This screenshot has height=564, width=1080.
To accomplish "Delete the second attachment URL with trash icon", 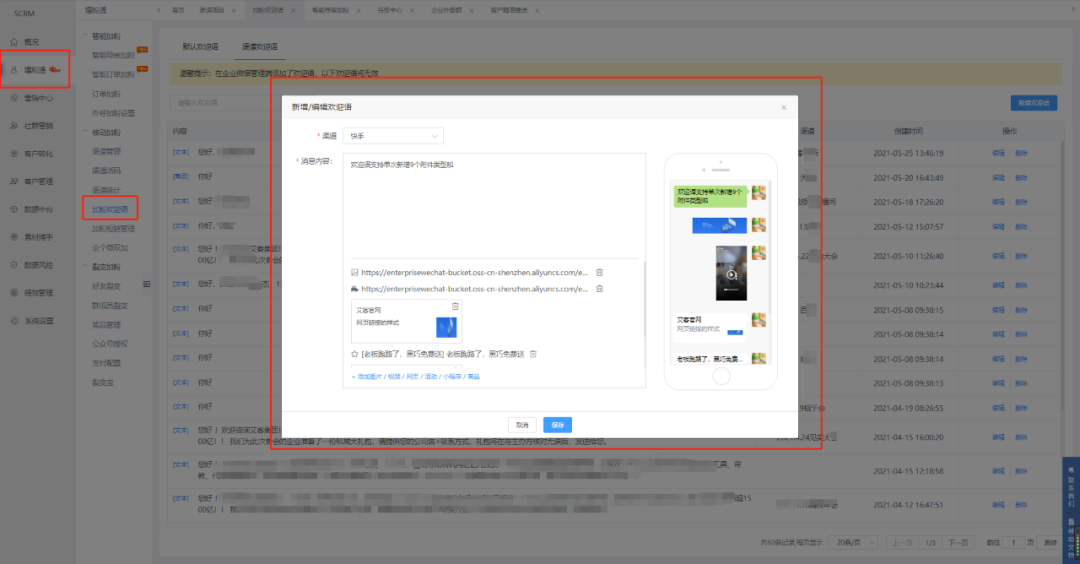I will (x=599, y=289).
